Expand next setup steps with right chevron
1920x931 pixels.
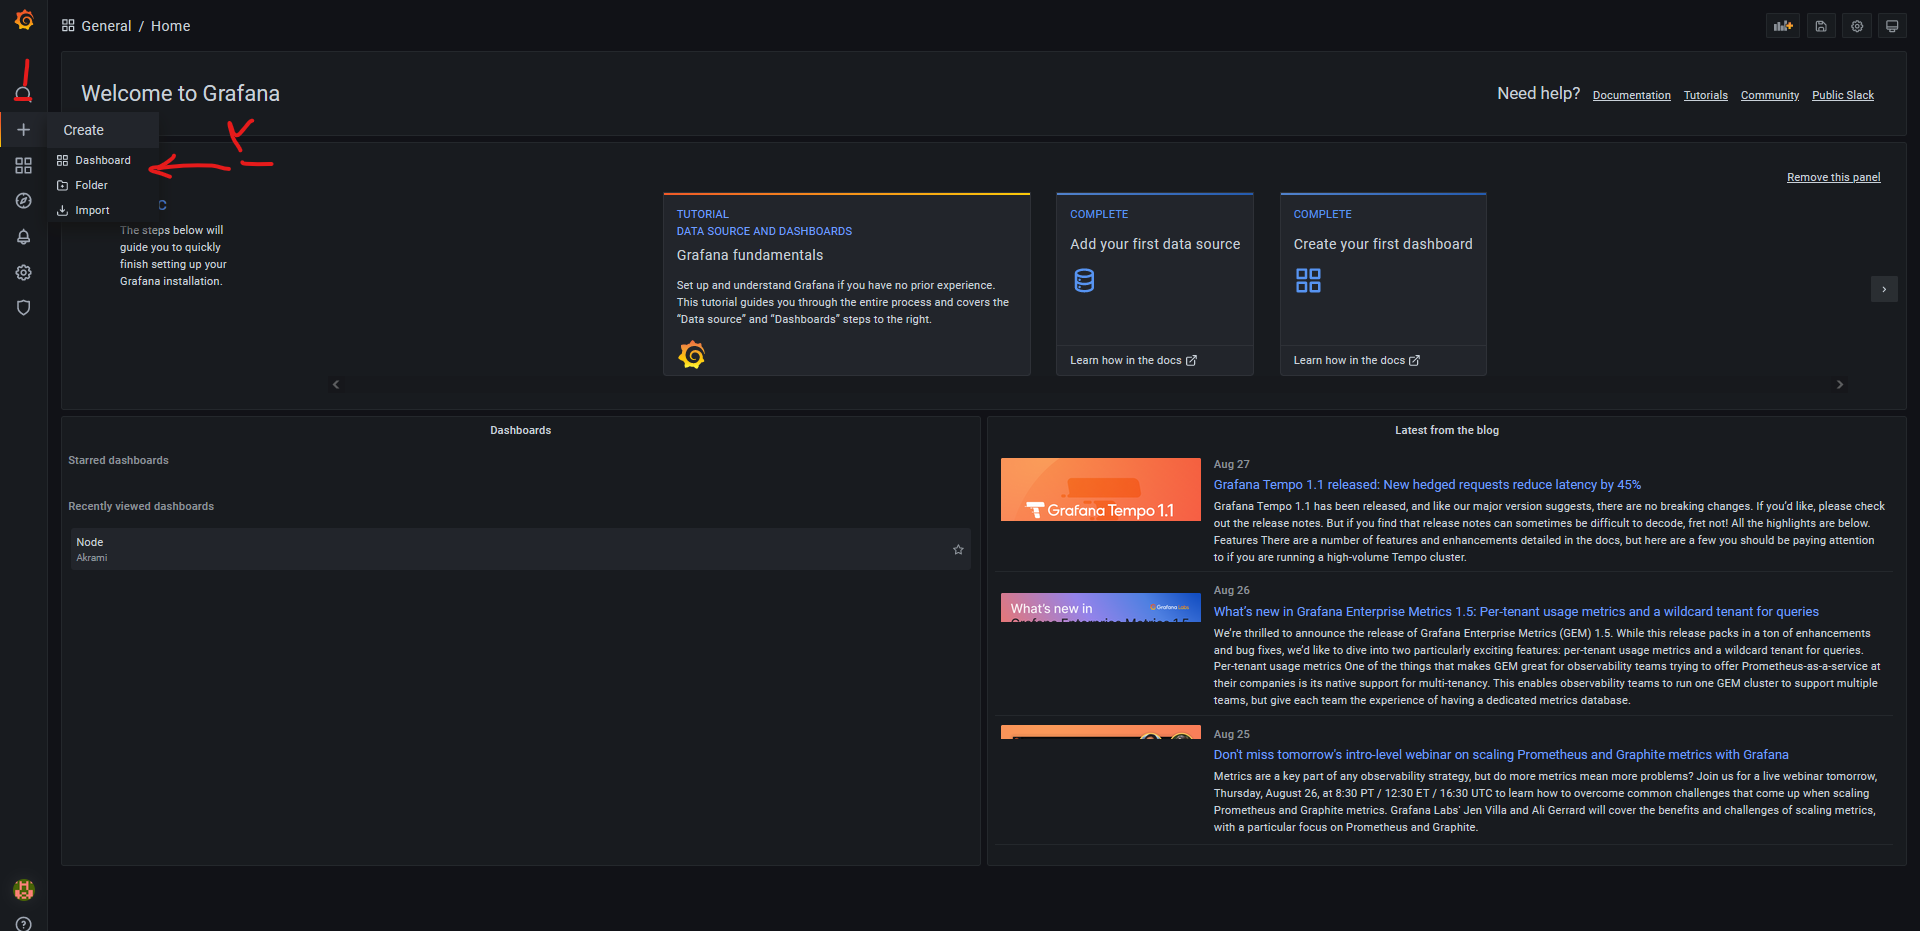click(1884, 289)
